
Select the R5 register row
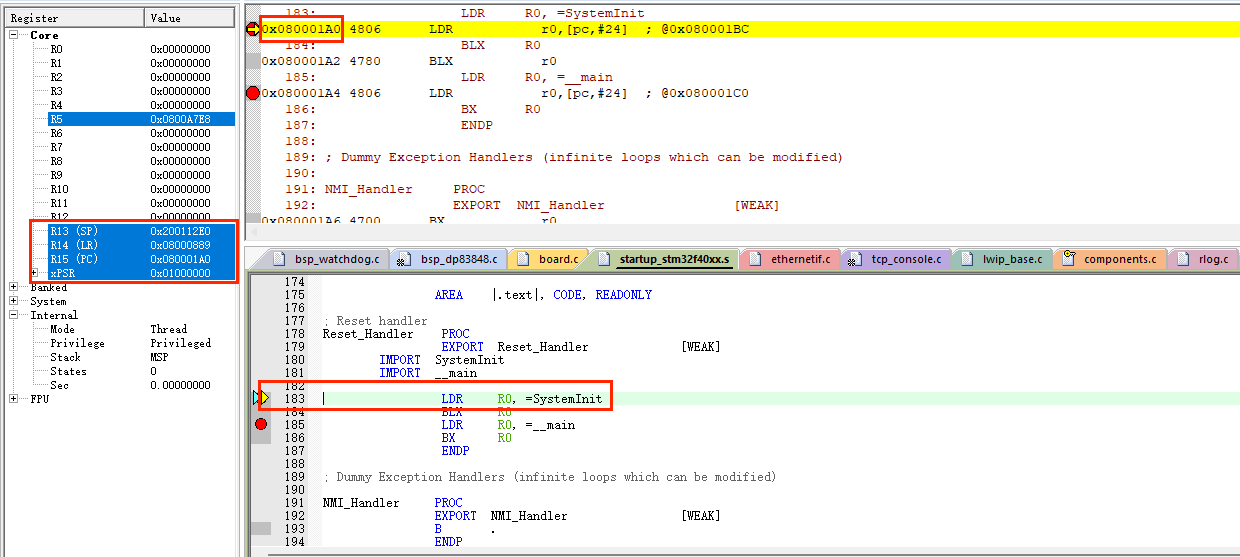click(x=141, y=119)
